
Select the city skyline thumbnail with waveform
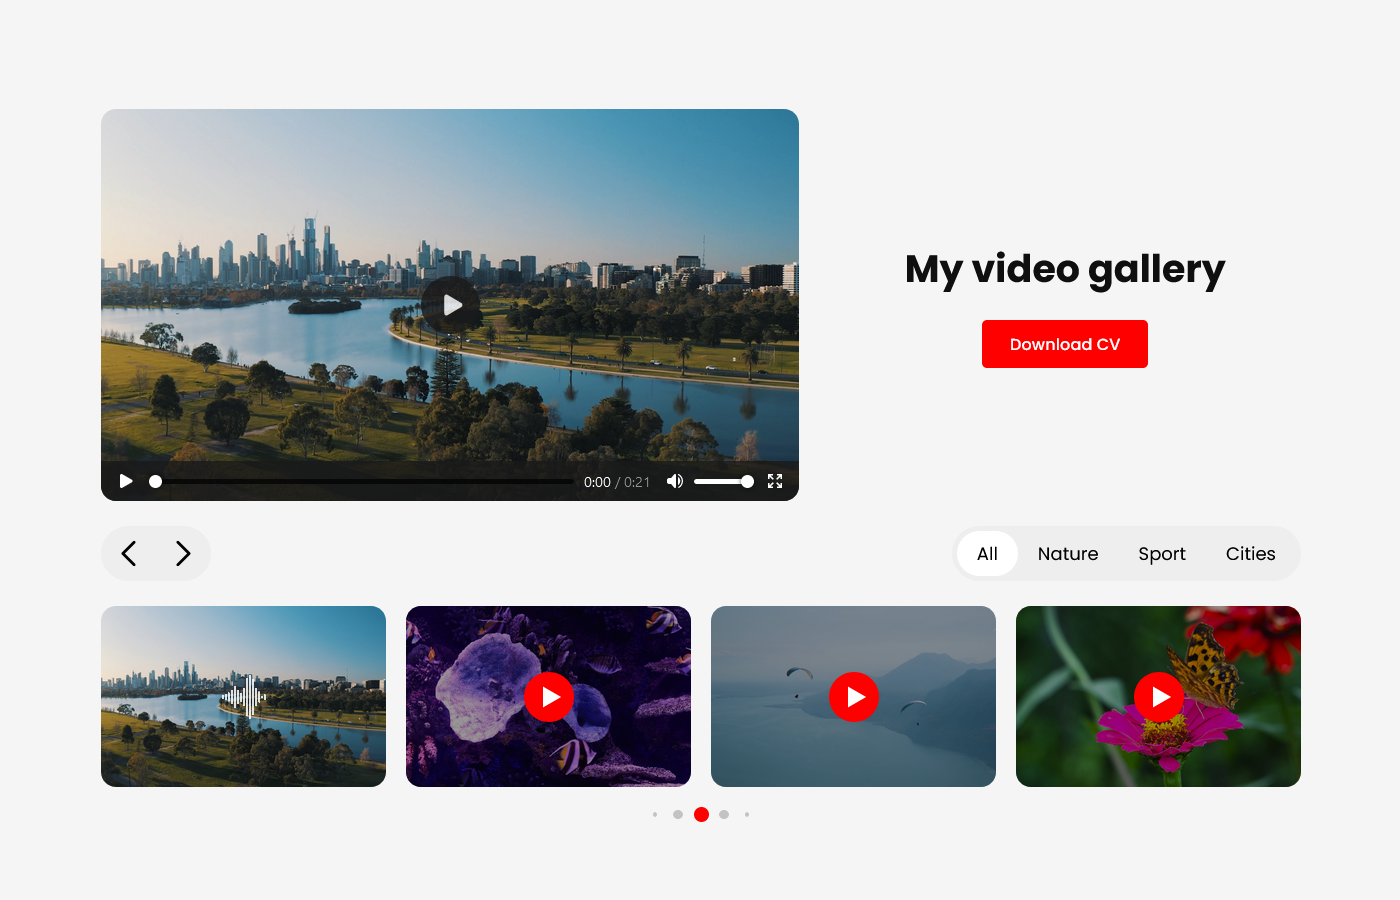243,696
